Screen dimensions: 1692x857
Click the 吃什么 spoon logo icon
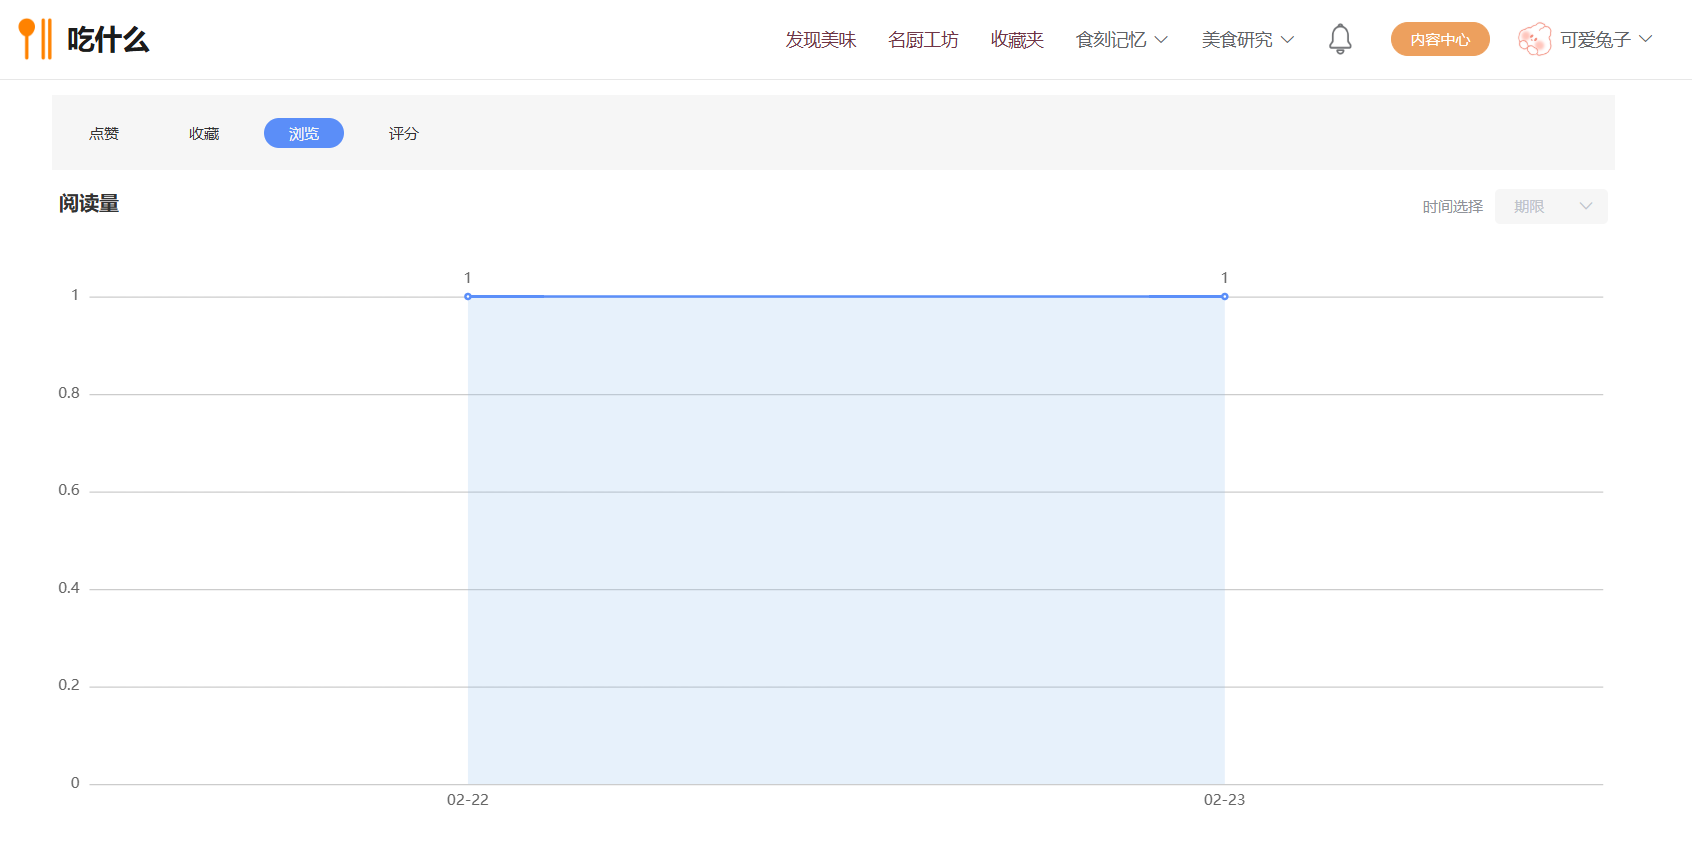tap(35, 39)
